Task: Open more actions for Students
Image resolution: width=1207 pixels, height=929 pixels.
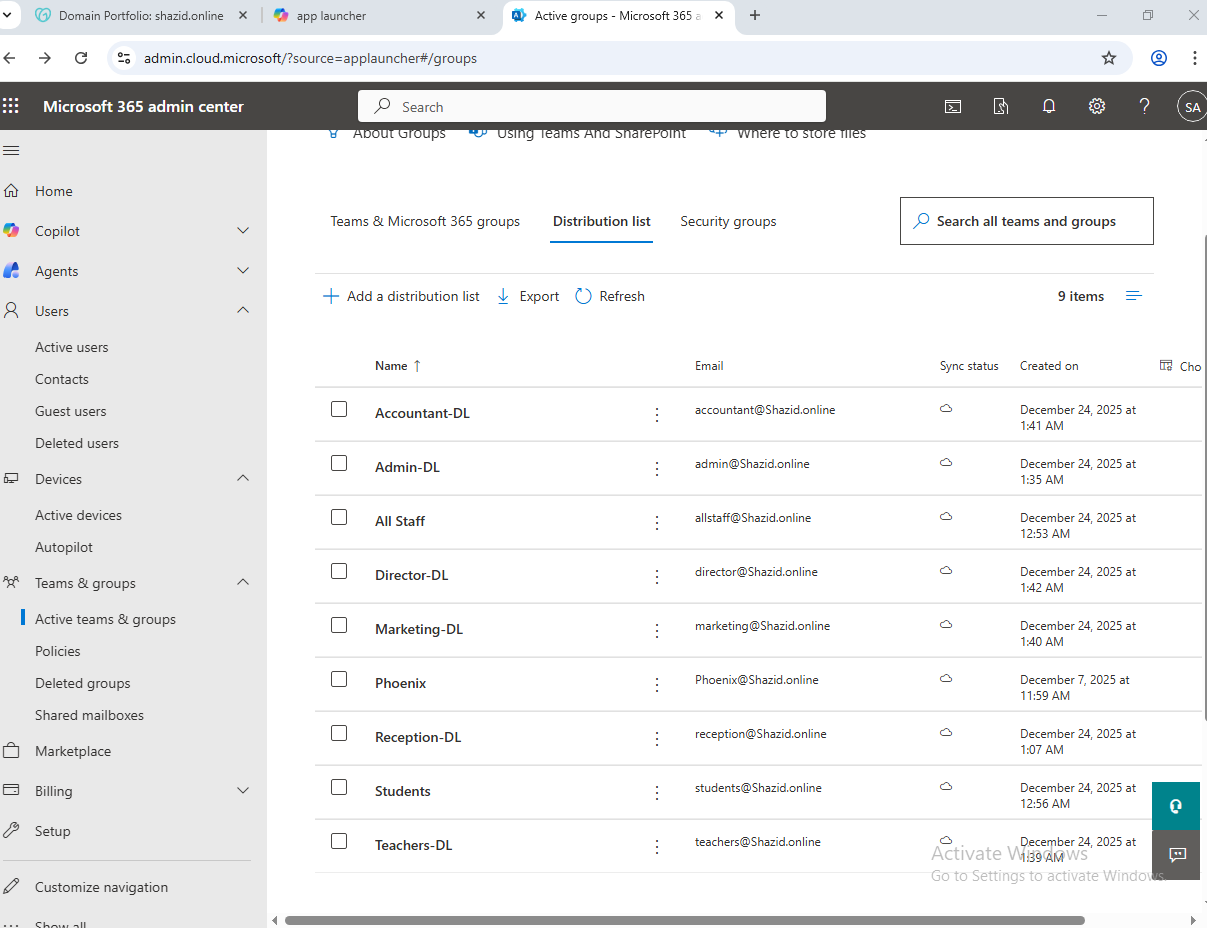Action: pyautogui.click(x=657, y=792)
